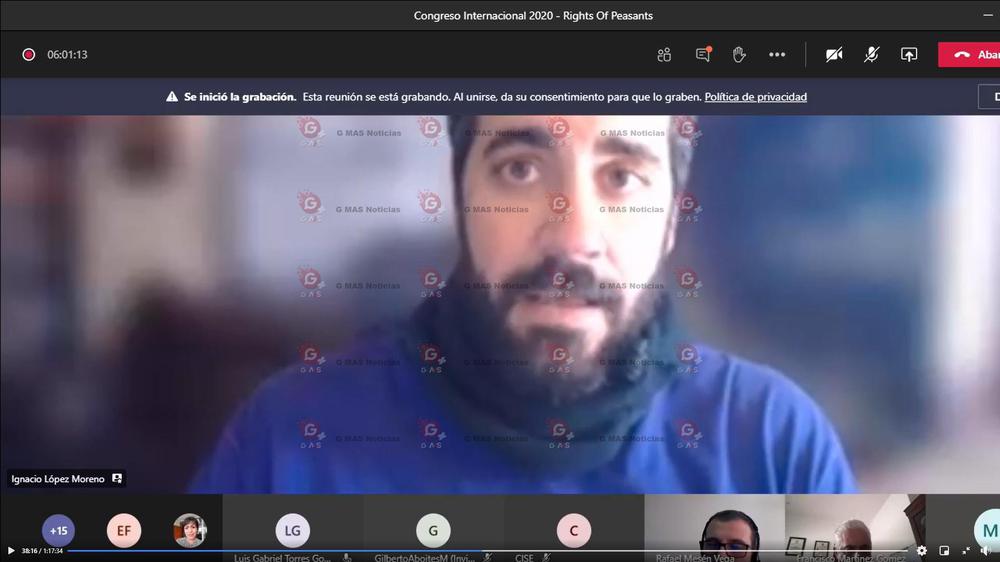Viewport: 1000px width, 562px height.
Task: Select the M avatar at the strip's end
Action: (987, 531)
